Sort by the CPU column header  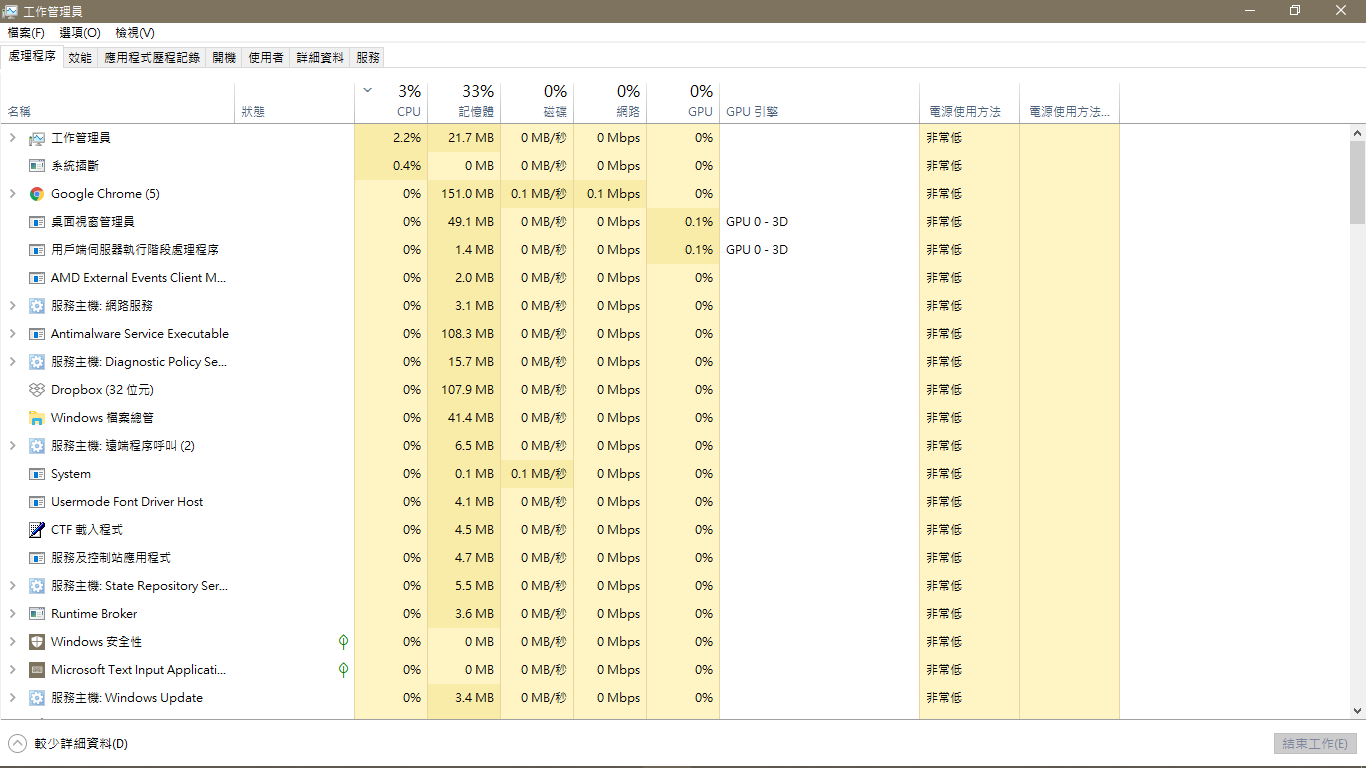pyautogui.click(x=391, y=101)
